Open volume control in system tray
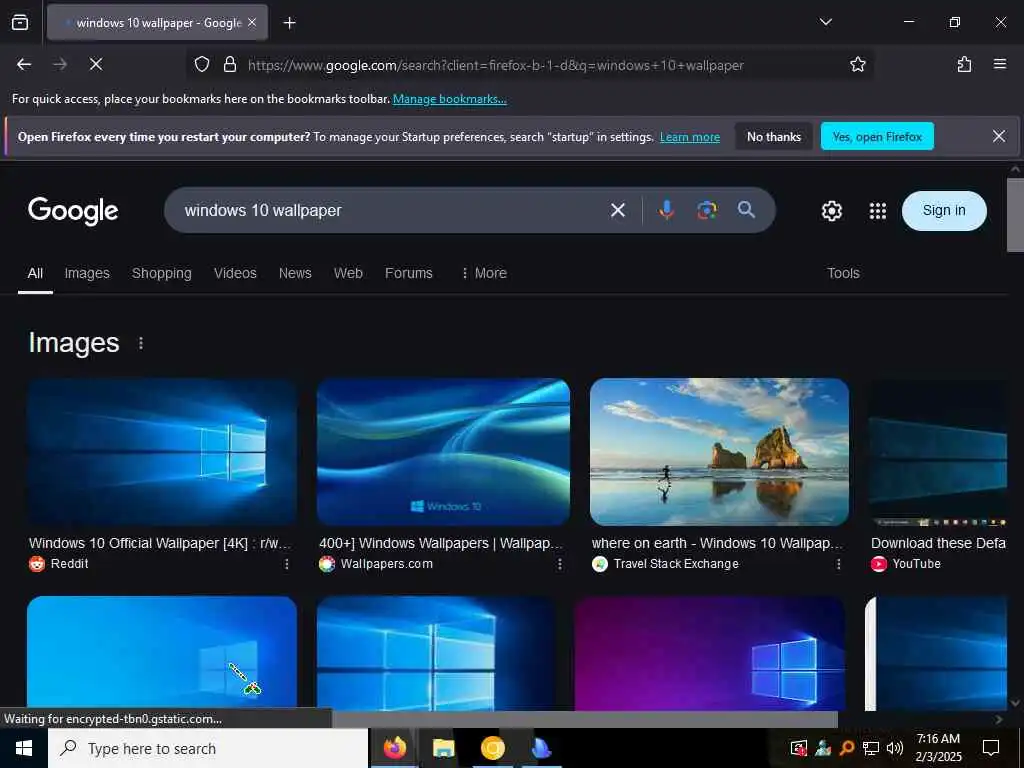 click(x=895, y=748)
